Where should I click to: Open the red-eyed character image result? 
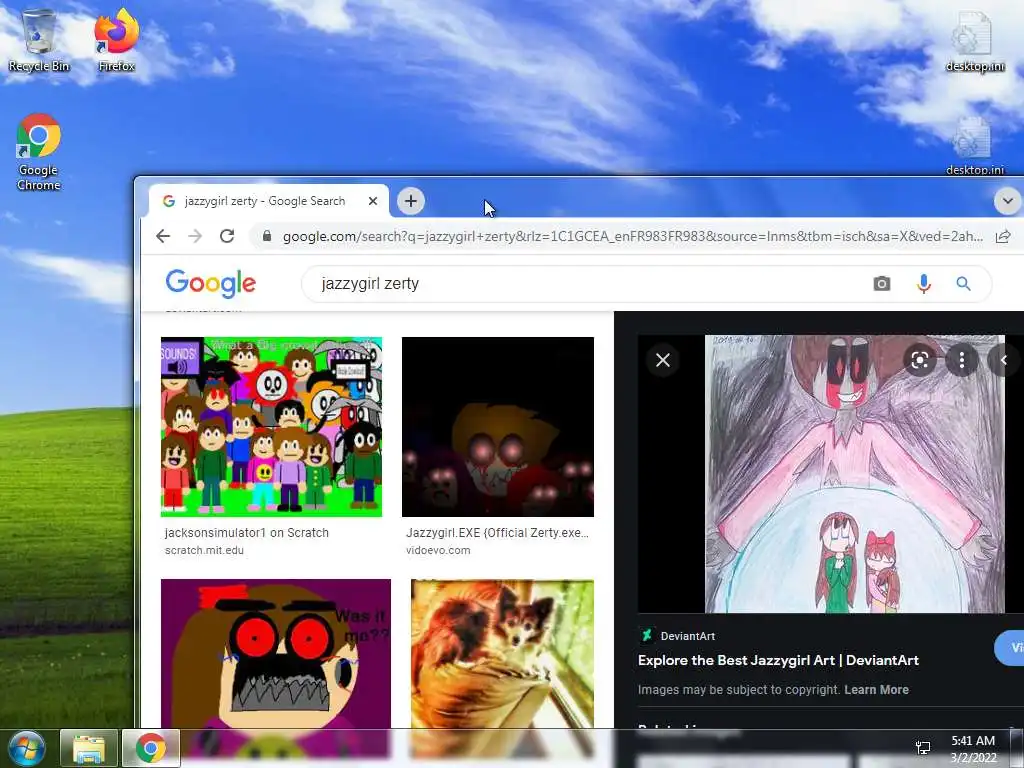(x=276, y=654)
